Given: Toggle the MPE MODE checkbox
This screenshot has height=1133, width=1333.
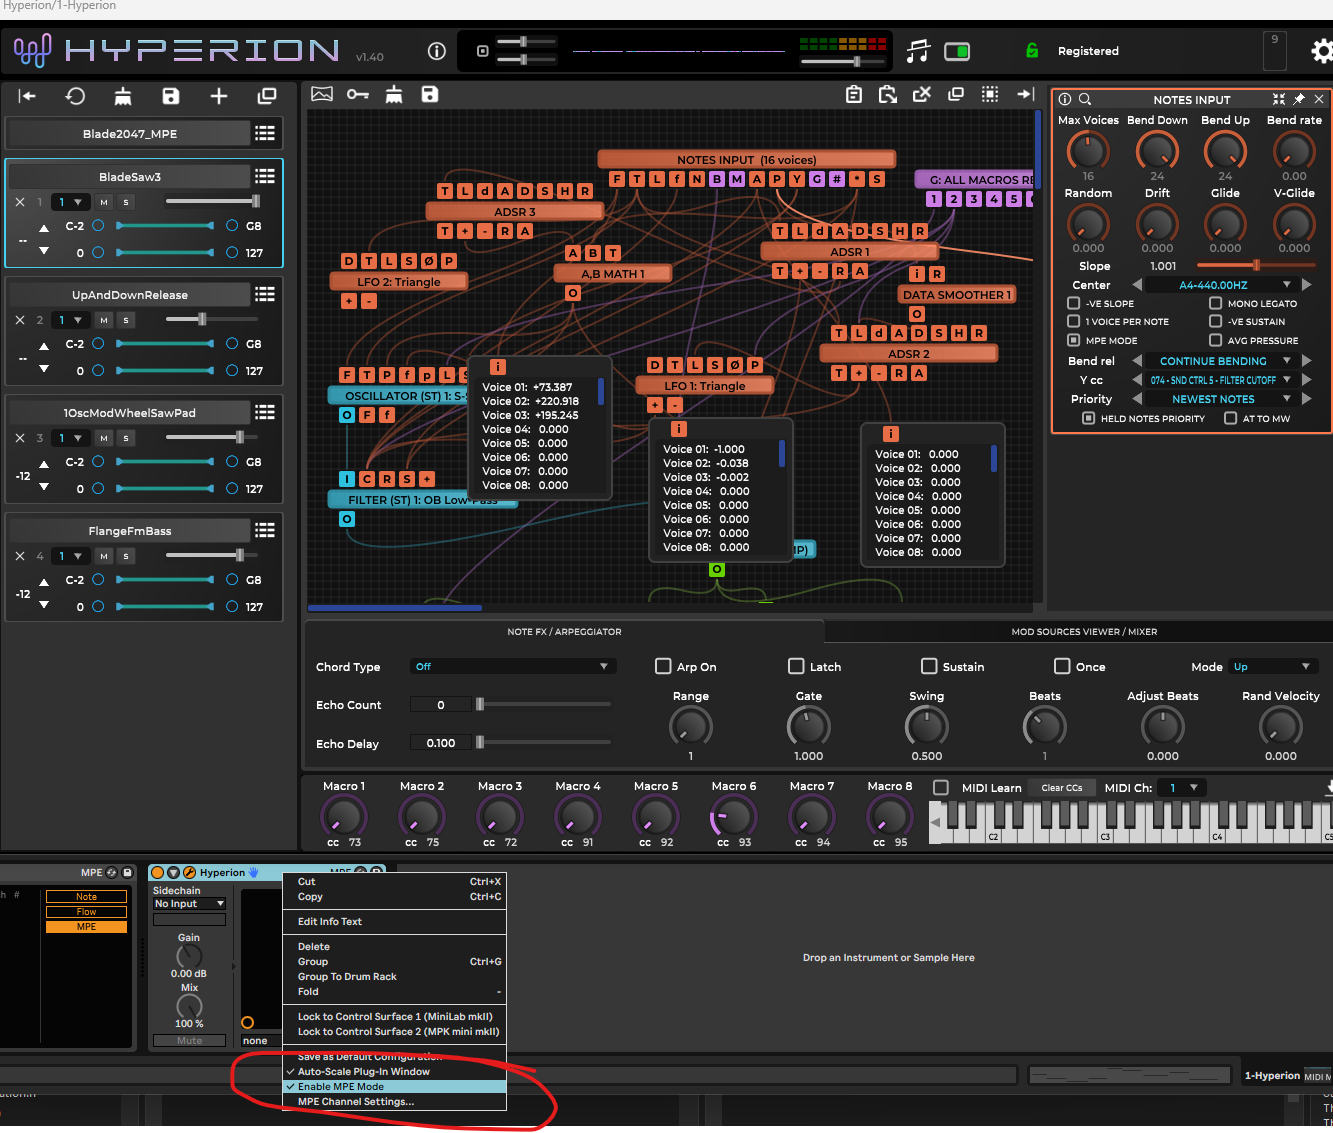Looking at the screenshot, I should (1073, 340).
